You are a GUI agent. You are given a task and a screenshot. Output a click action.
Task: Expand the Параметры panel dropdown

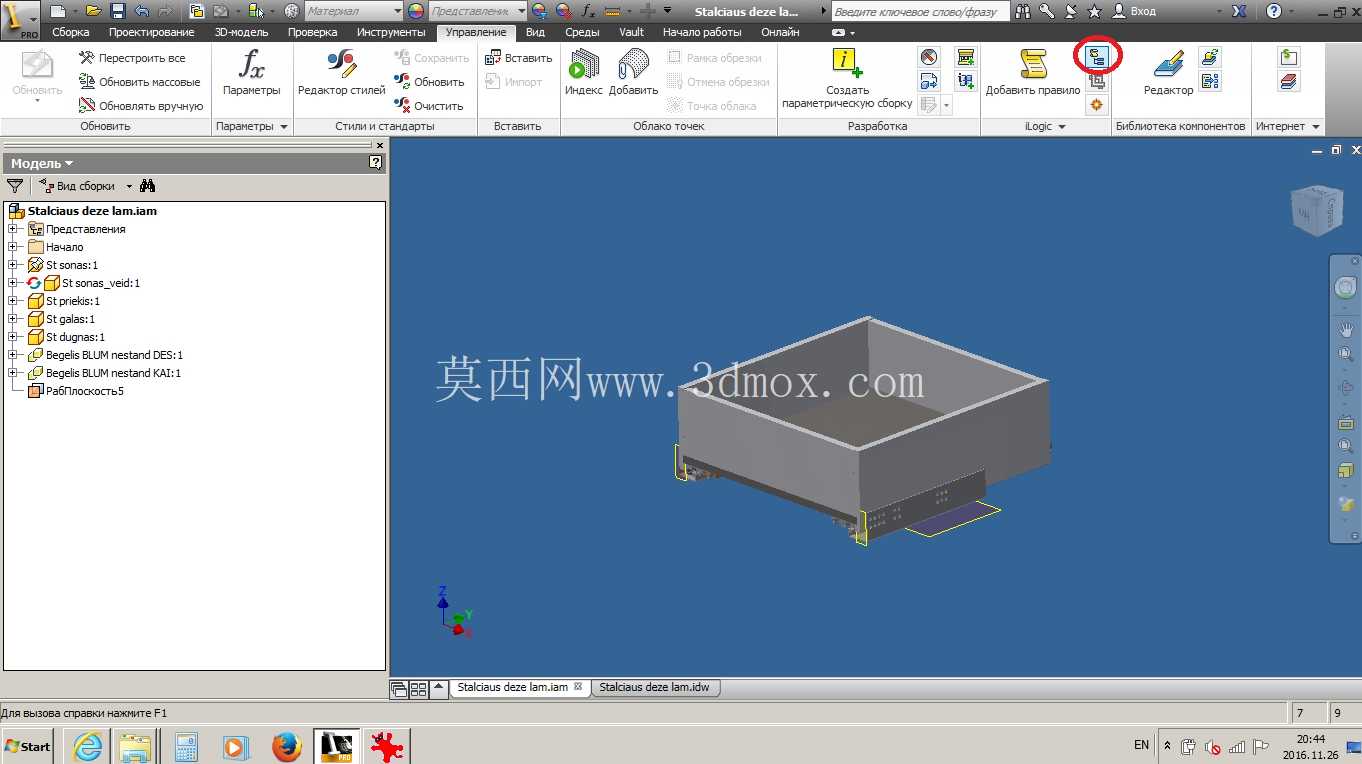point(284,127)
